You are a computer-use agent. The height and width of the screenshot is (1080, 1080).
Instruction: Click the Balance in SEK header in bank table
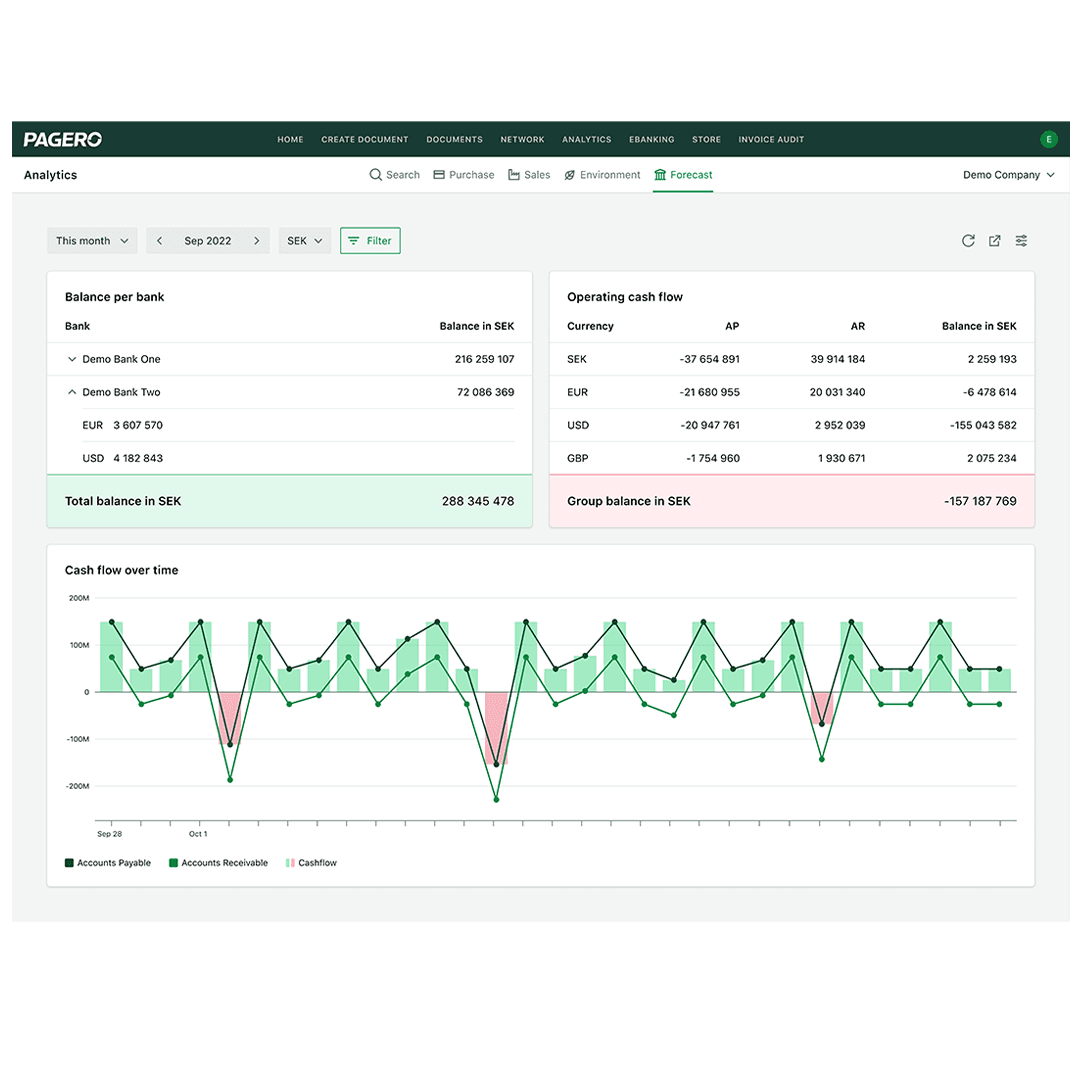(477, 326)
